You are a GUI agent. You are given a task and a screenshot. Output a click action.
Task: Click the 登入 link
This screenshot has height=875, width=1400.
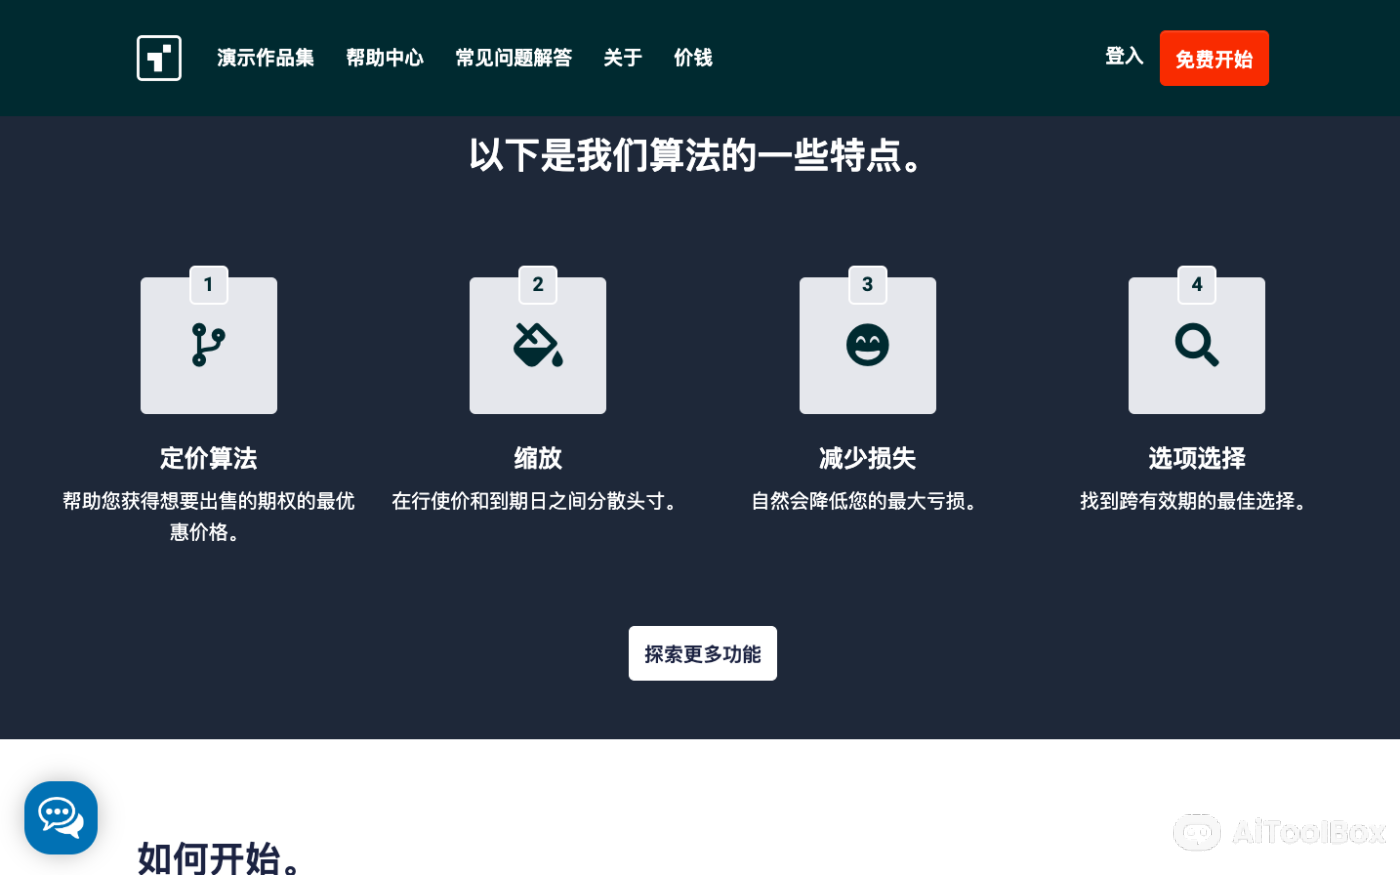1124,57
